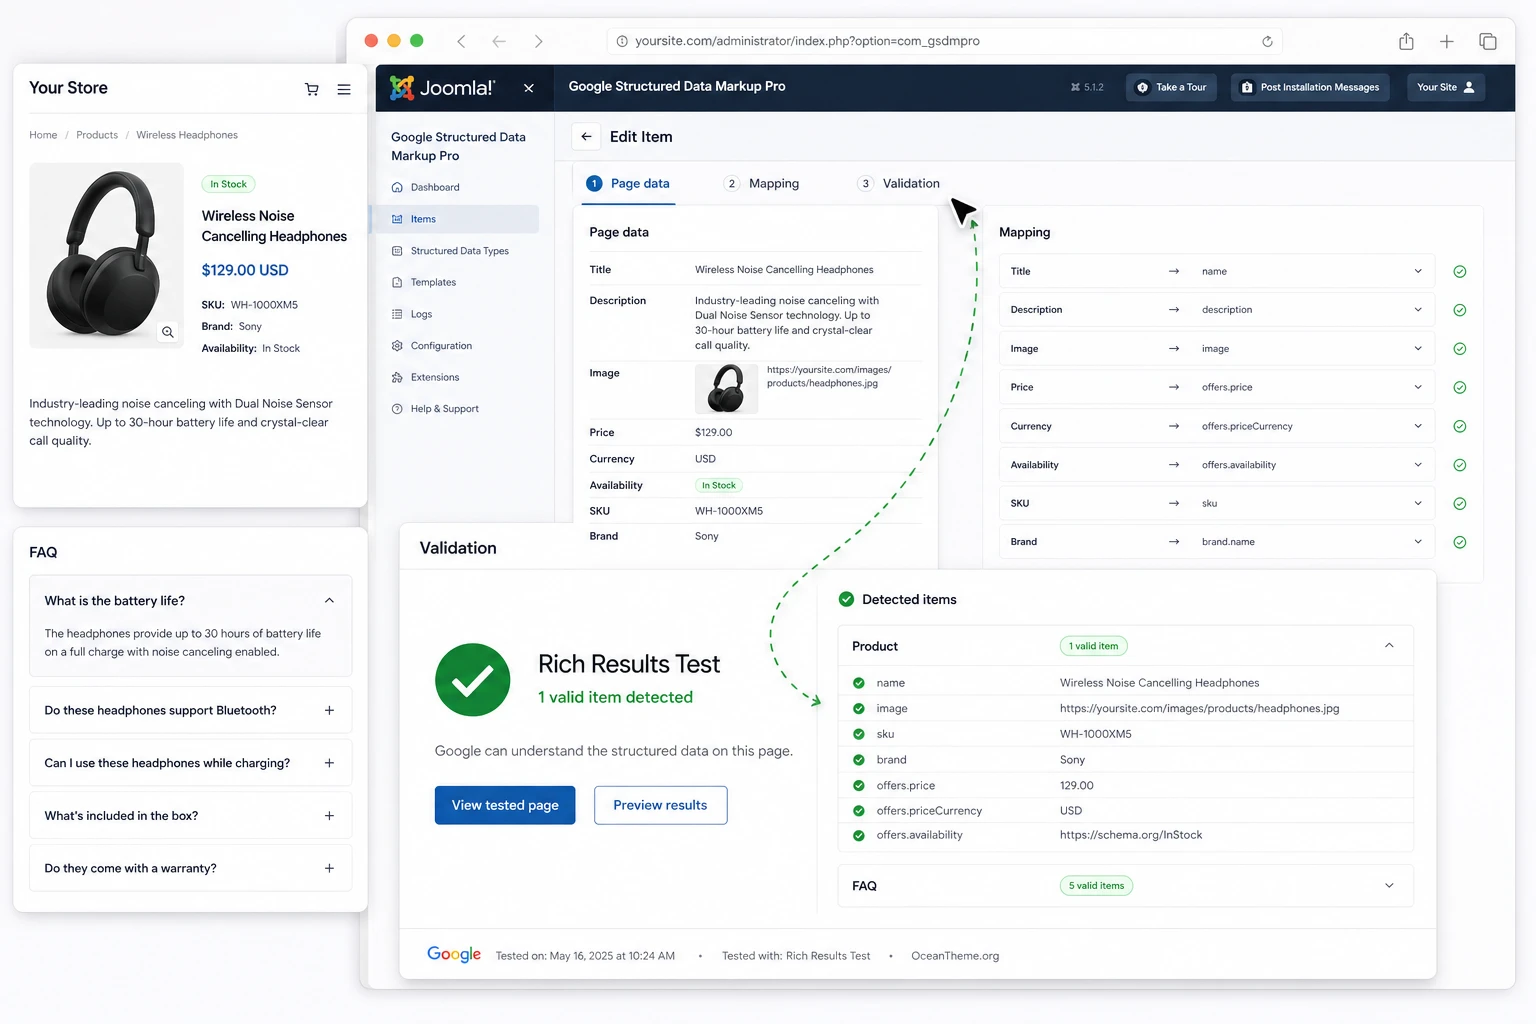Collapse the battery life FAQ question
Image resolution: width=1536 pixels, height=1024 pixels.
(329, 601)
